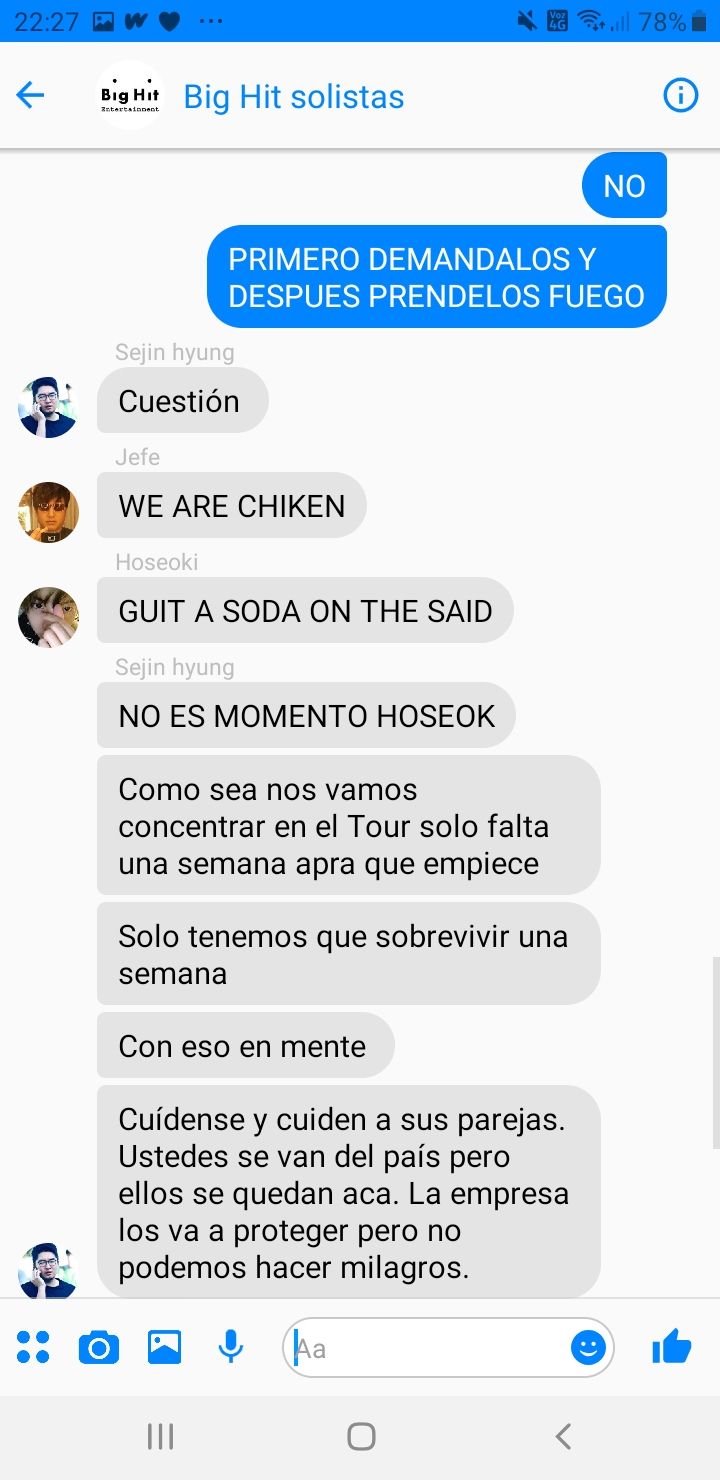Tap the Big Hit group avatar
The image size is (720, 1480).
[130, 96]
